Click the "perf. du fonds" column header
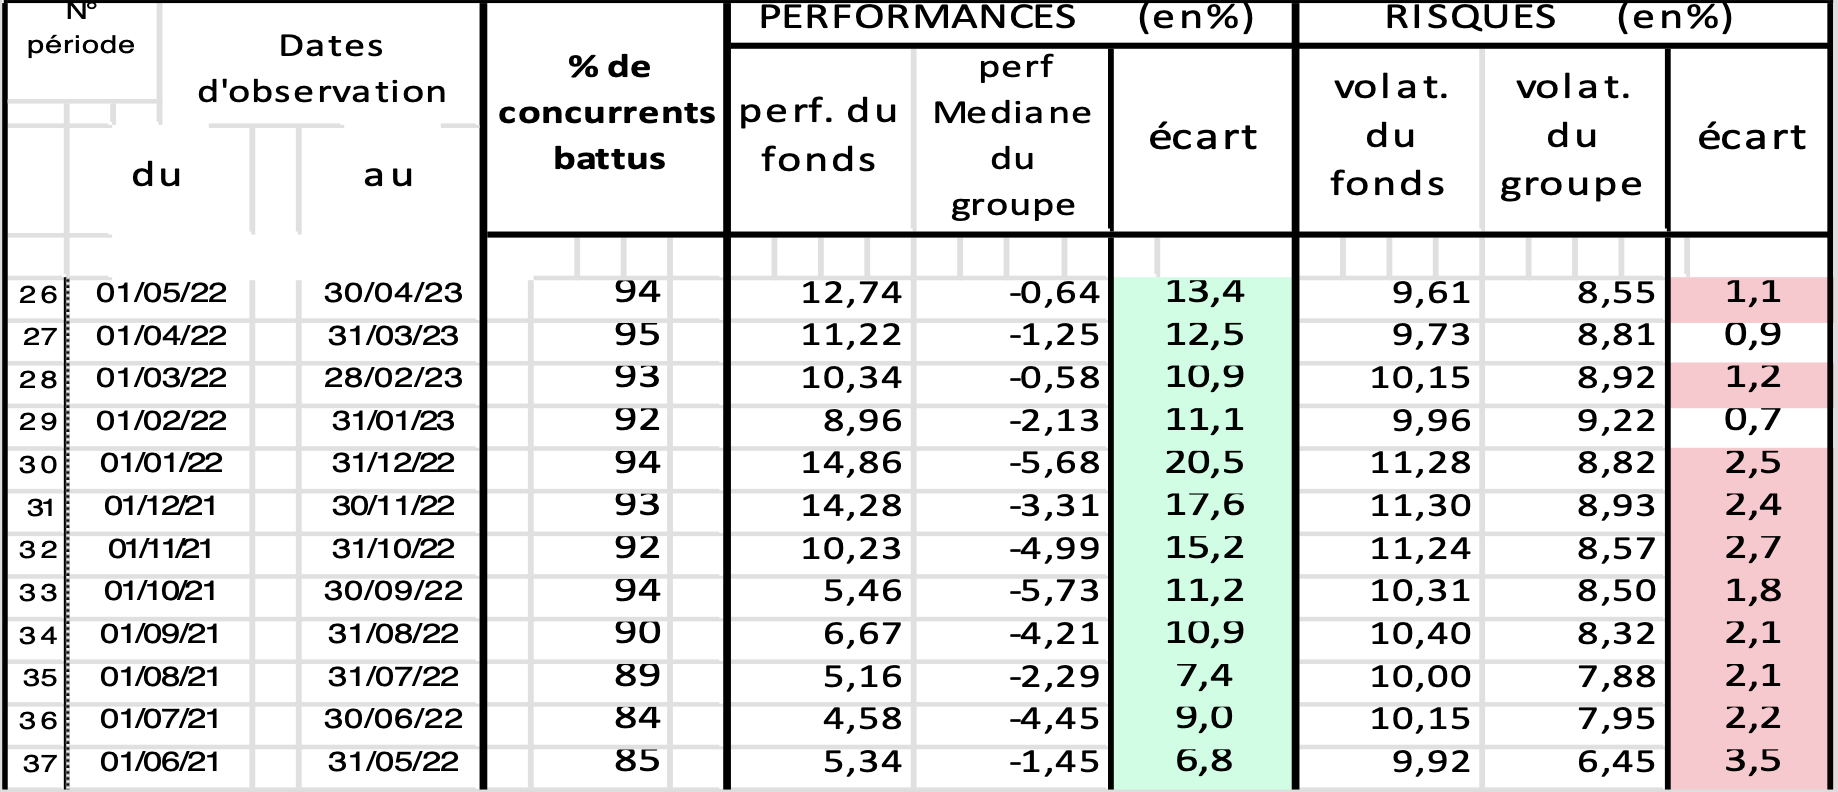The width and height of the screenshot is (1838, 792). (x=819, y=136)
